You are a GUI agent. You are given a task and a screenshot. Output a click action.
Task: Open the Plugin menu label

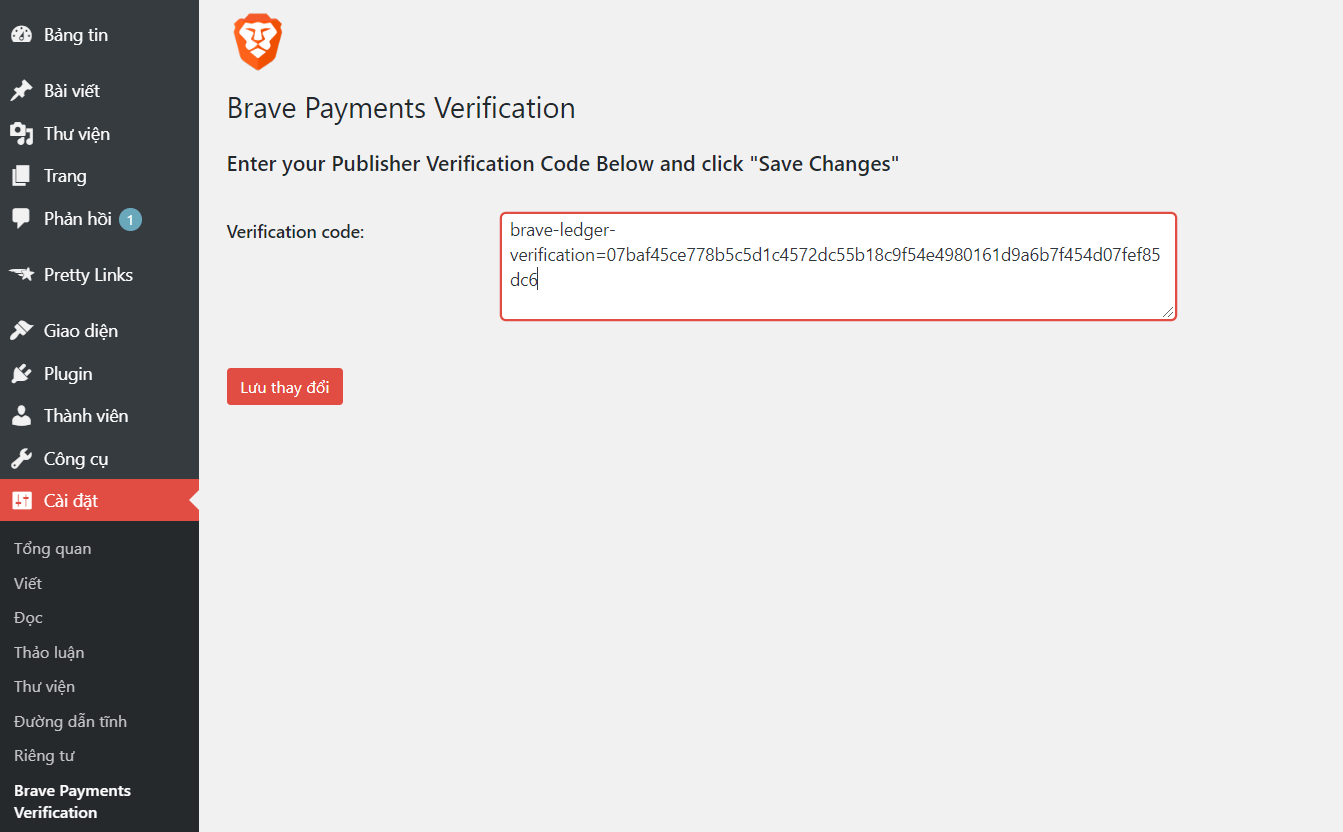pos(68,374)
